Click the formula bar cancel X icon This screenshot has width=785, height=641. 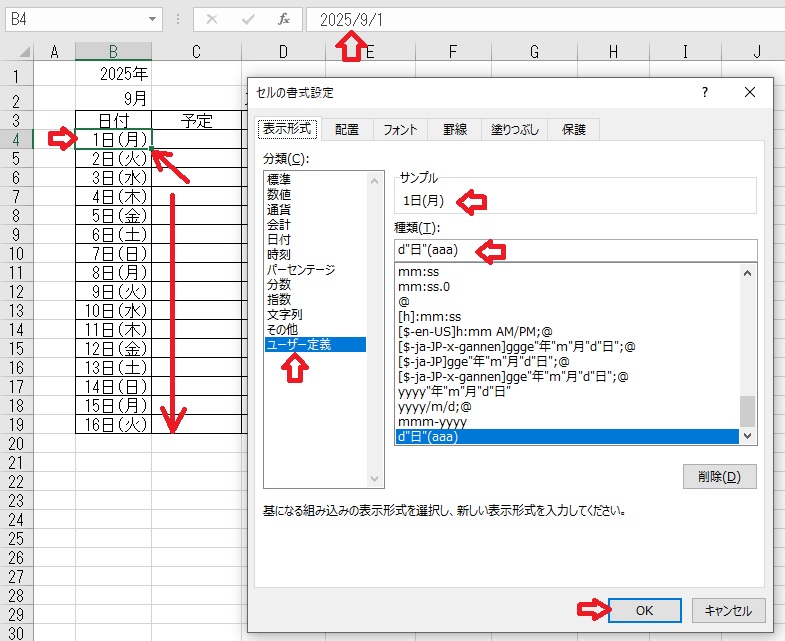[x=211, y=19]
